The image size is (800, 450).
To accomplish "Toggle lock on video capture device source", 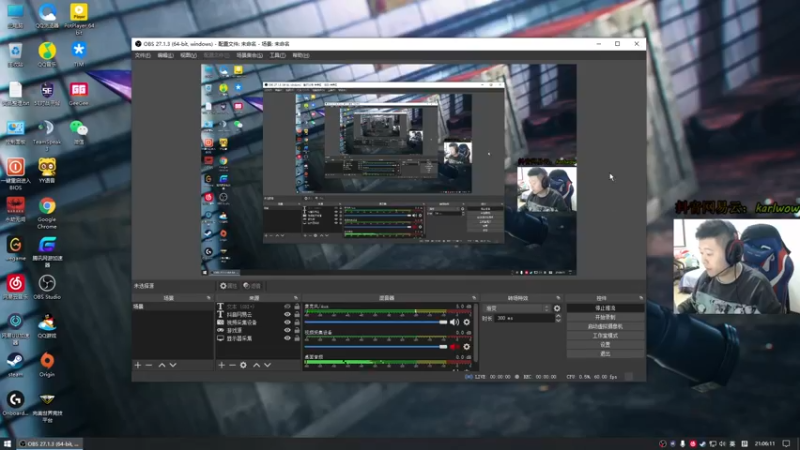I will (297, 322).
